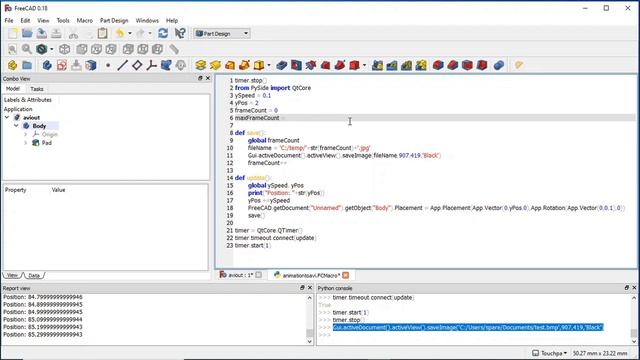Expand the Pad tree node
Viewport: 640px width, 360px height.
(x=26, y=143)
